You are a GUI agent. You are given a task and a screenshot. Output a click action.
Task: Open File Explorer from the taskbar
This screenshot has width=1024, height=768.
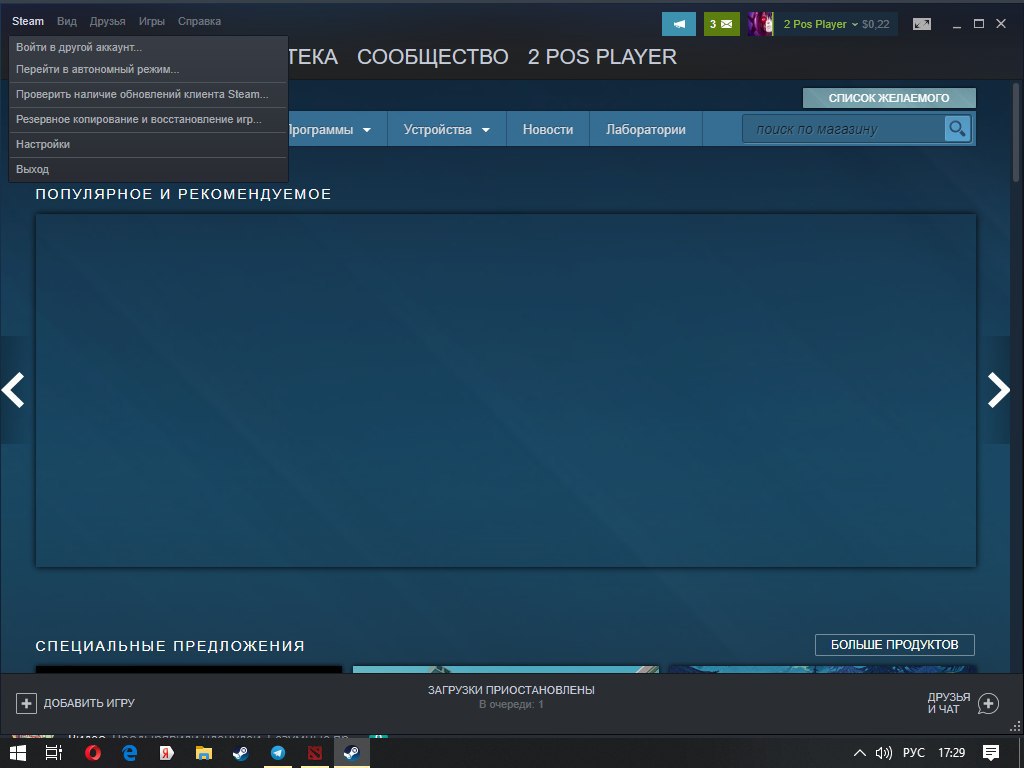pos(204,753)
